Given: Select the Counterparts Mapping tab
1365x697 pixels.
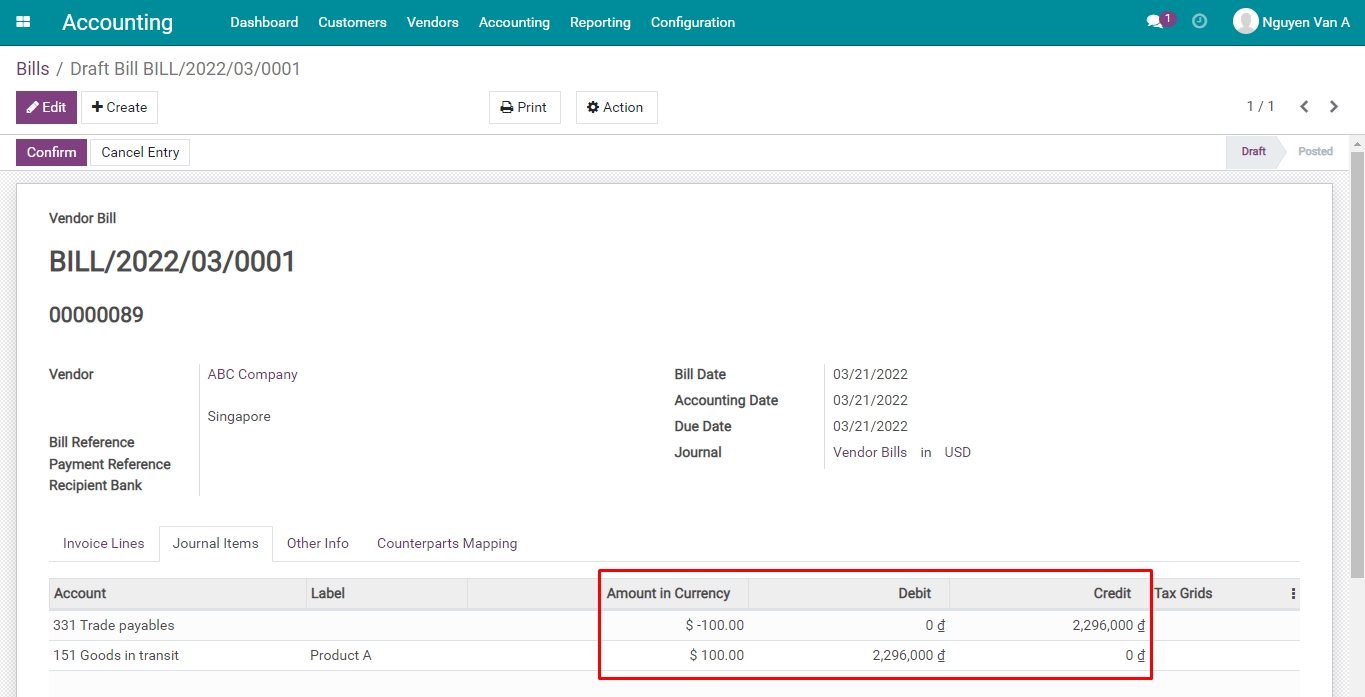Looking at the screenshot, I should 446,543.
